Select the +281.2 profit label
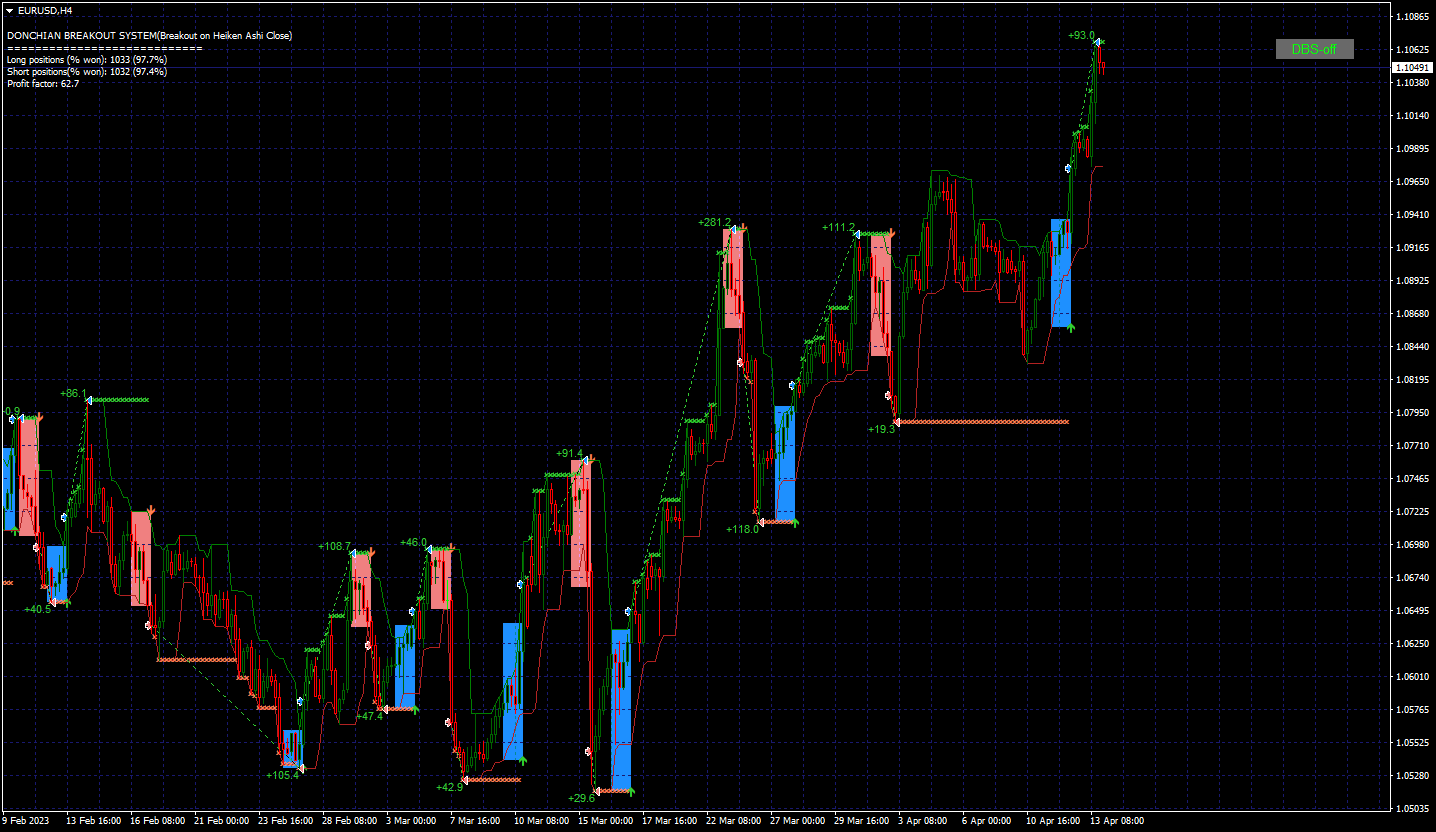The width and height of the screenshot is (1436, 832). pos(714,222)
